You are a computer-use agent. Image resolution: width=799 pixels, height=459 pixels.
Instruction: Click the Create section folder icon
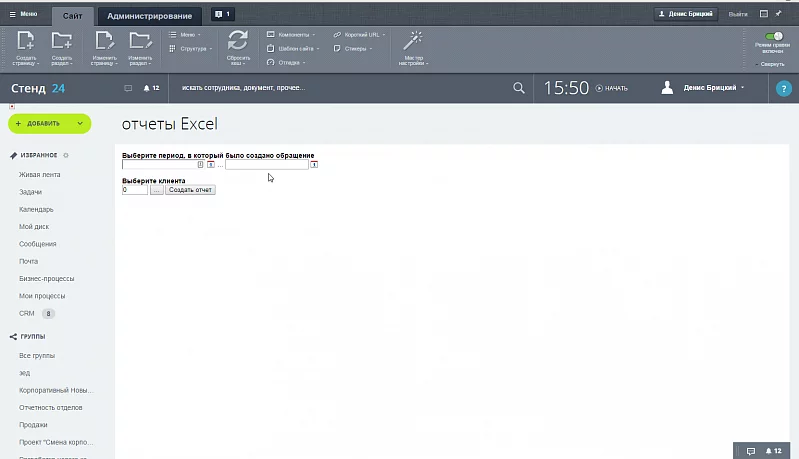point(62,41)
